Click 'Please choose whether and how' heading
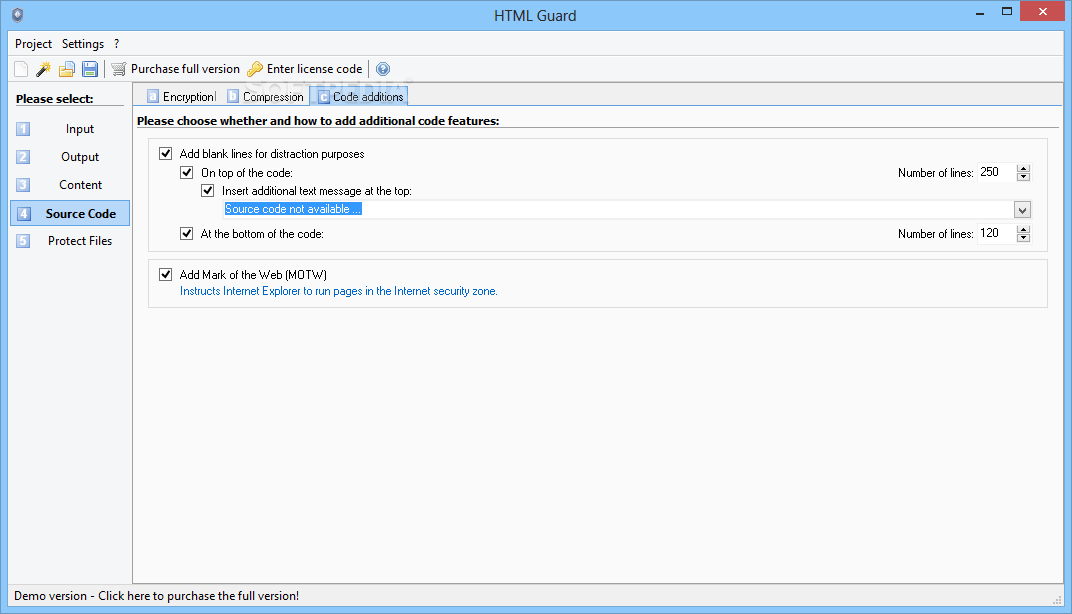The height and width of the screenshot is (614, 1072). [x=318, y=121]
